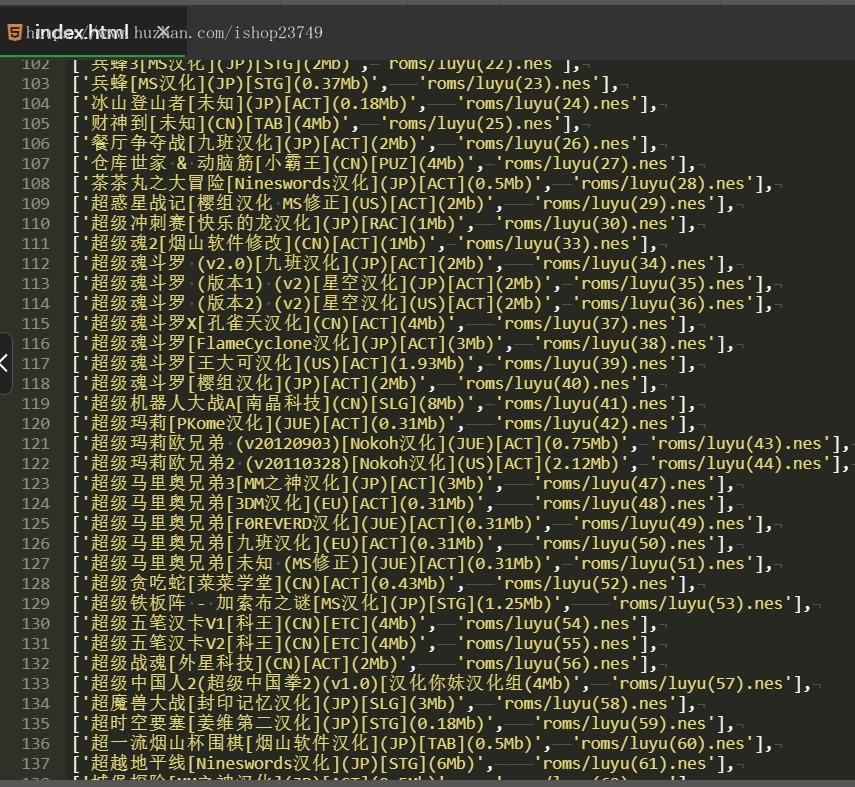Click '(版本2)' text on line 114
This screenshot has height=787, width=855.
coord(230,304)
